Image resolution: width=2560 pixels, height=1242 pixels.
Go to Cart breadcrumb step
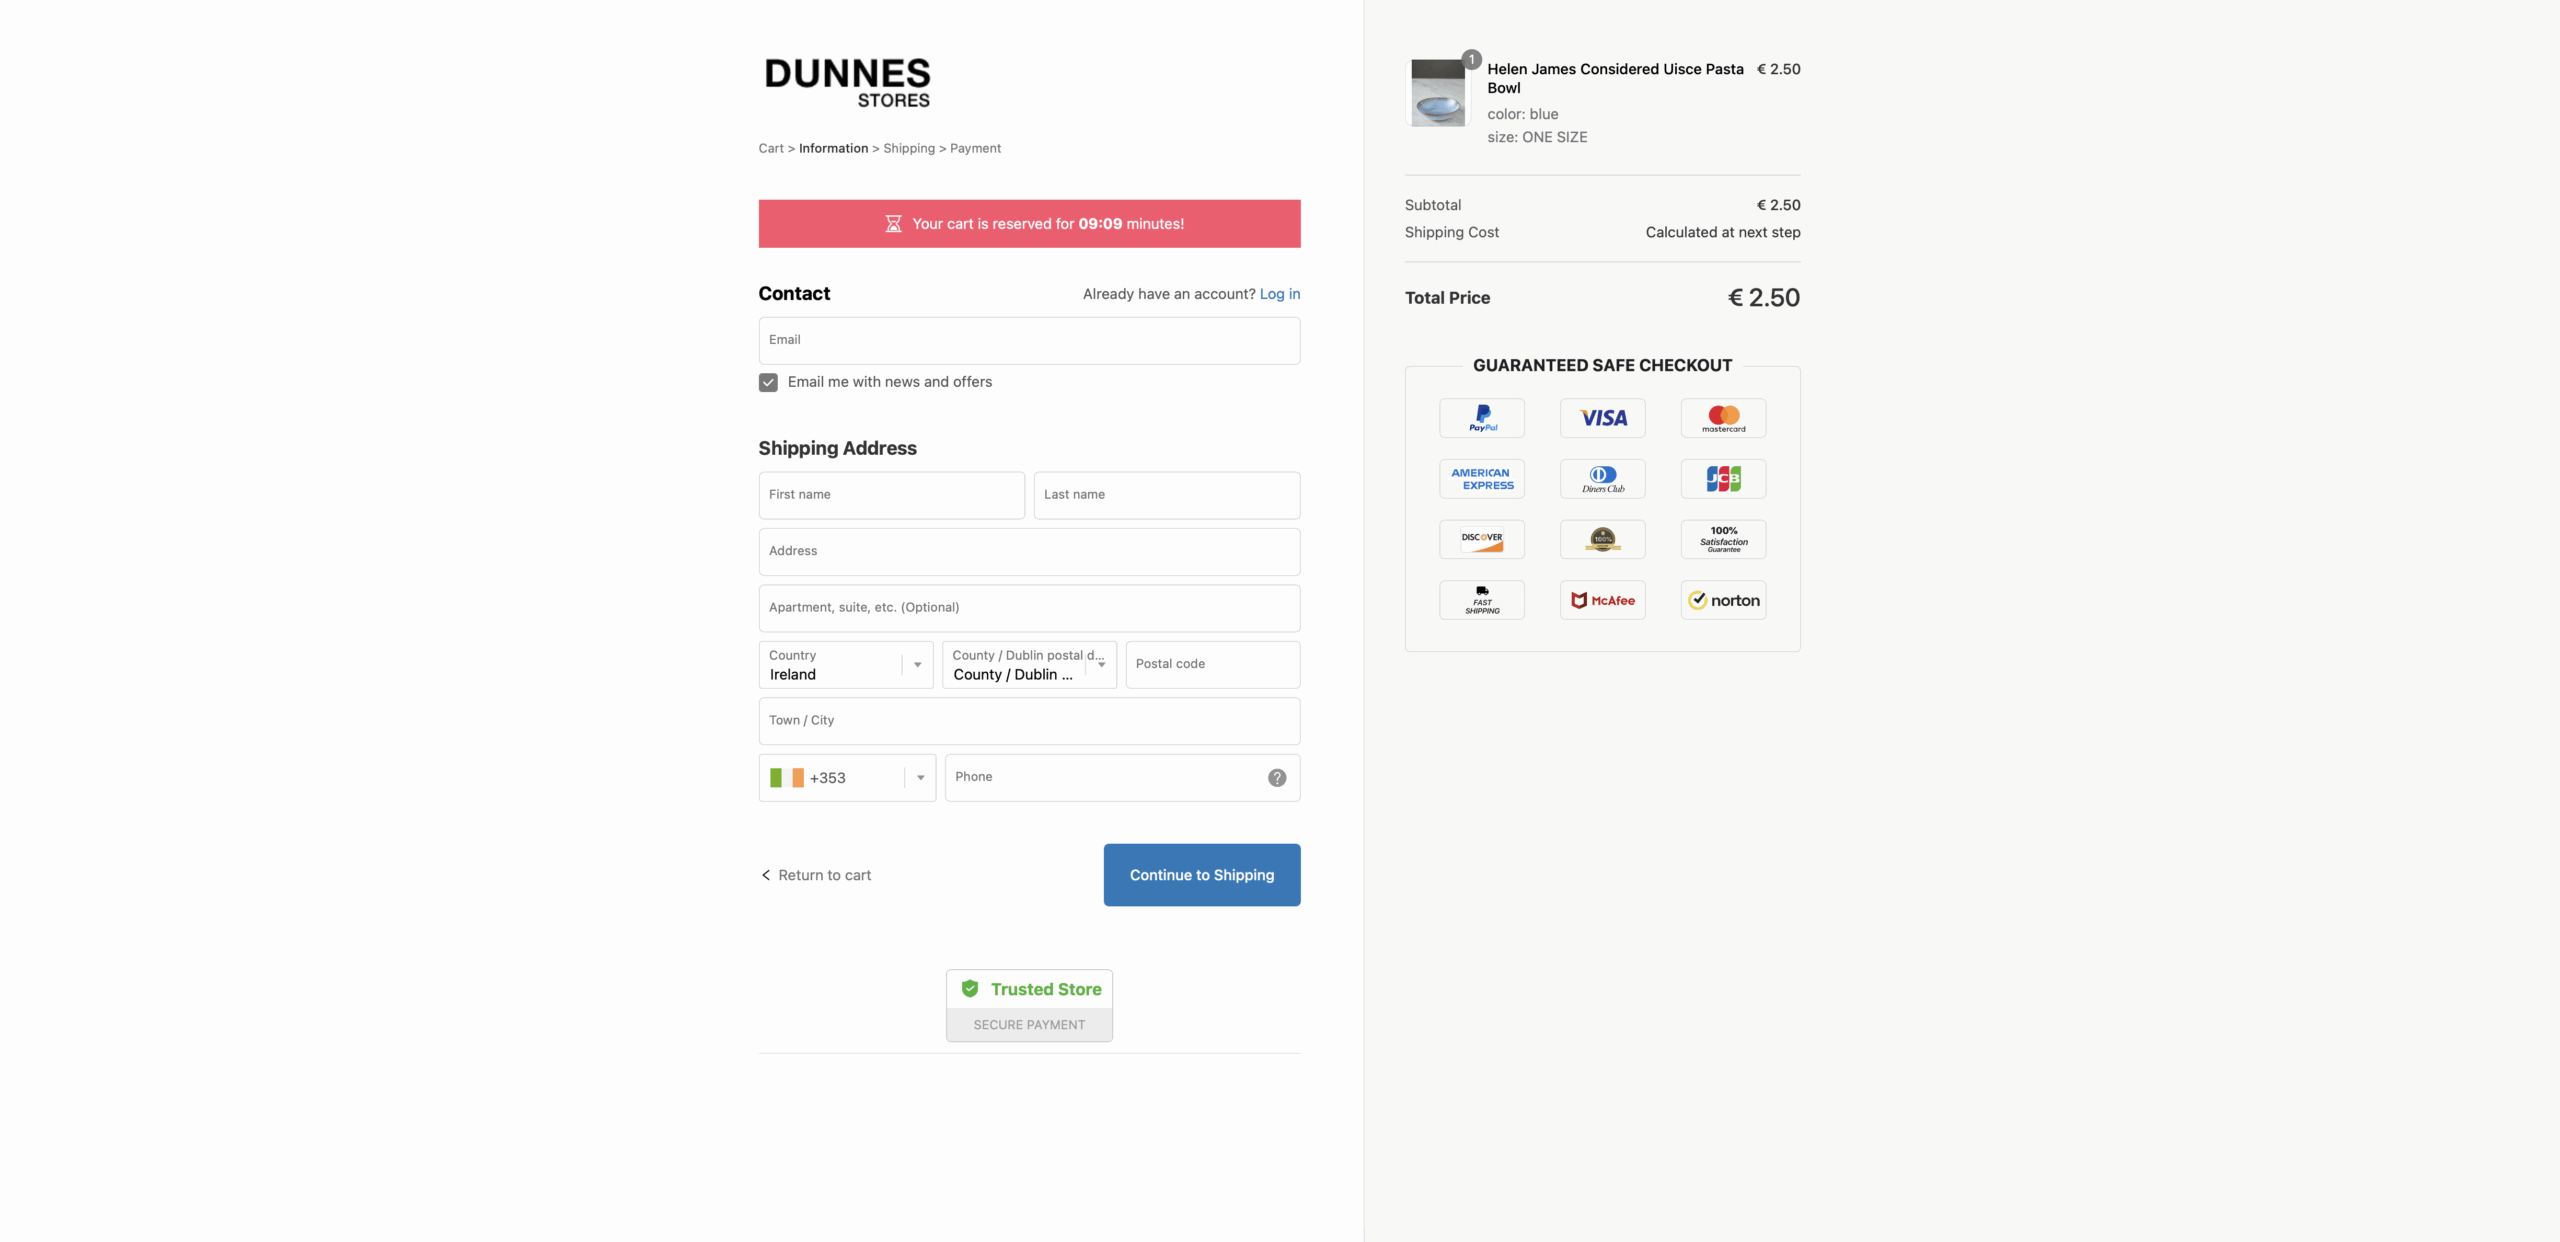771,148
